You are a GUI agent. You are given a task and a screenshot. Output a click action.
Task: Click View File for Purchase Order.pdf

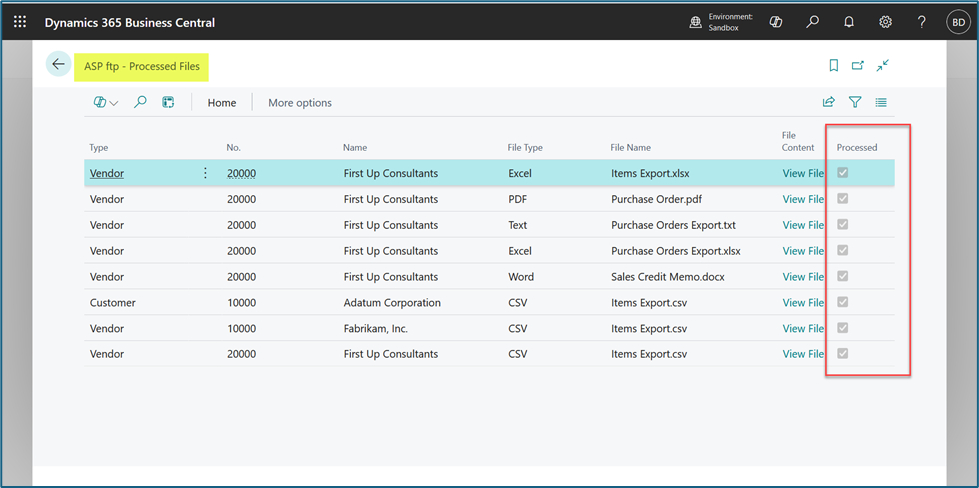click(803, 199)
